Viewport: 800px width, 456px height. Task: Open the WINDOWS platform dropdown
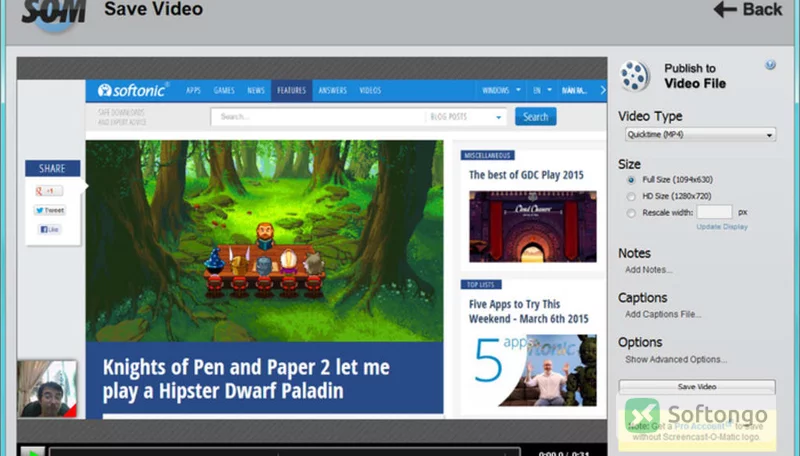[x=502, y=90]
